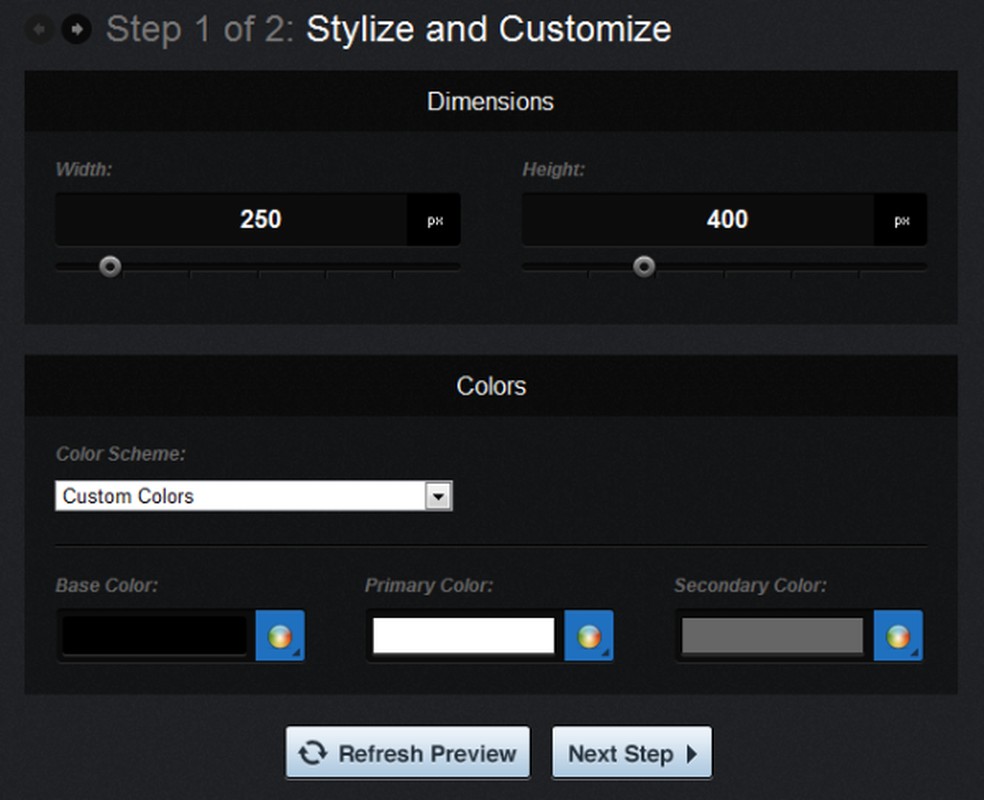Click the Colors section header
This screenshot has height=800, width=984.
point(490,386)
